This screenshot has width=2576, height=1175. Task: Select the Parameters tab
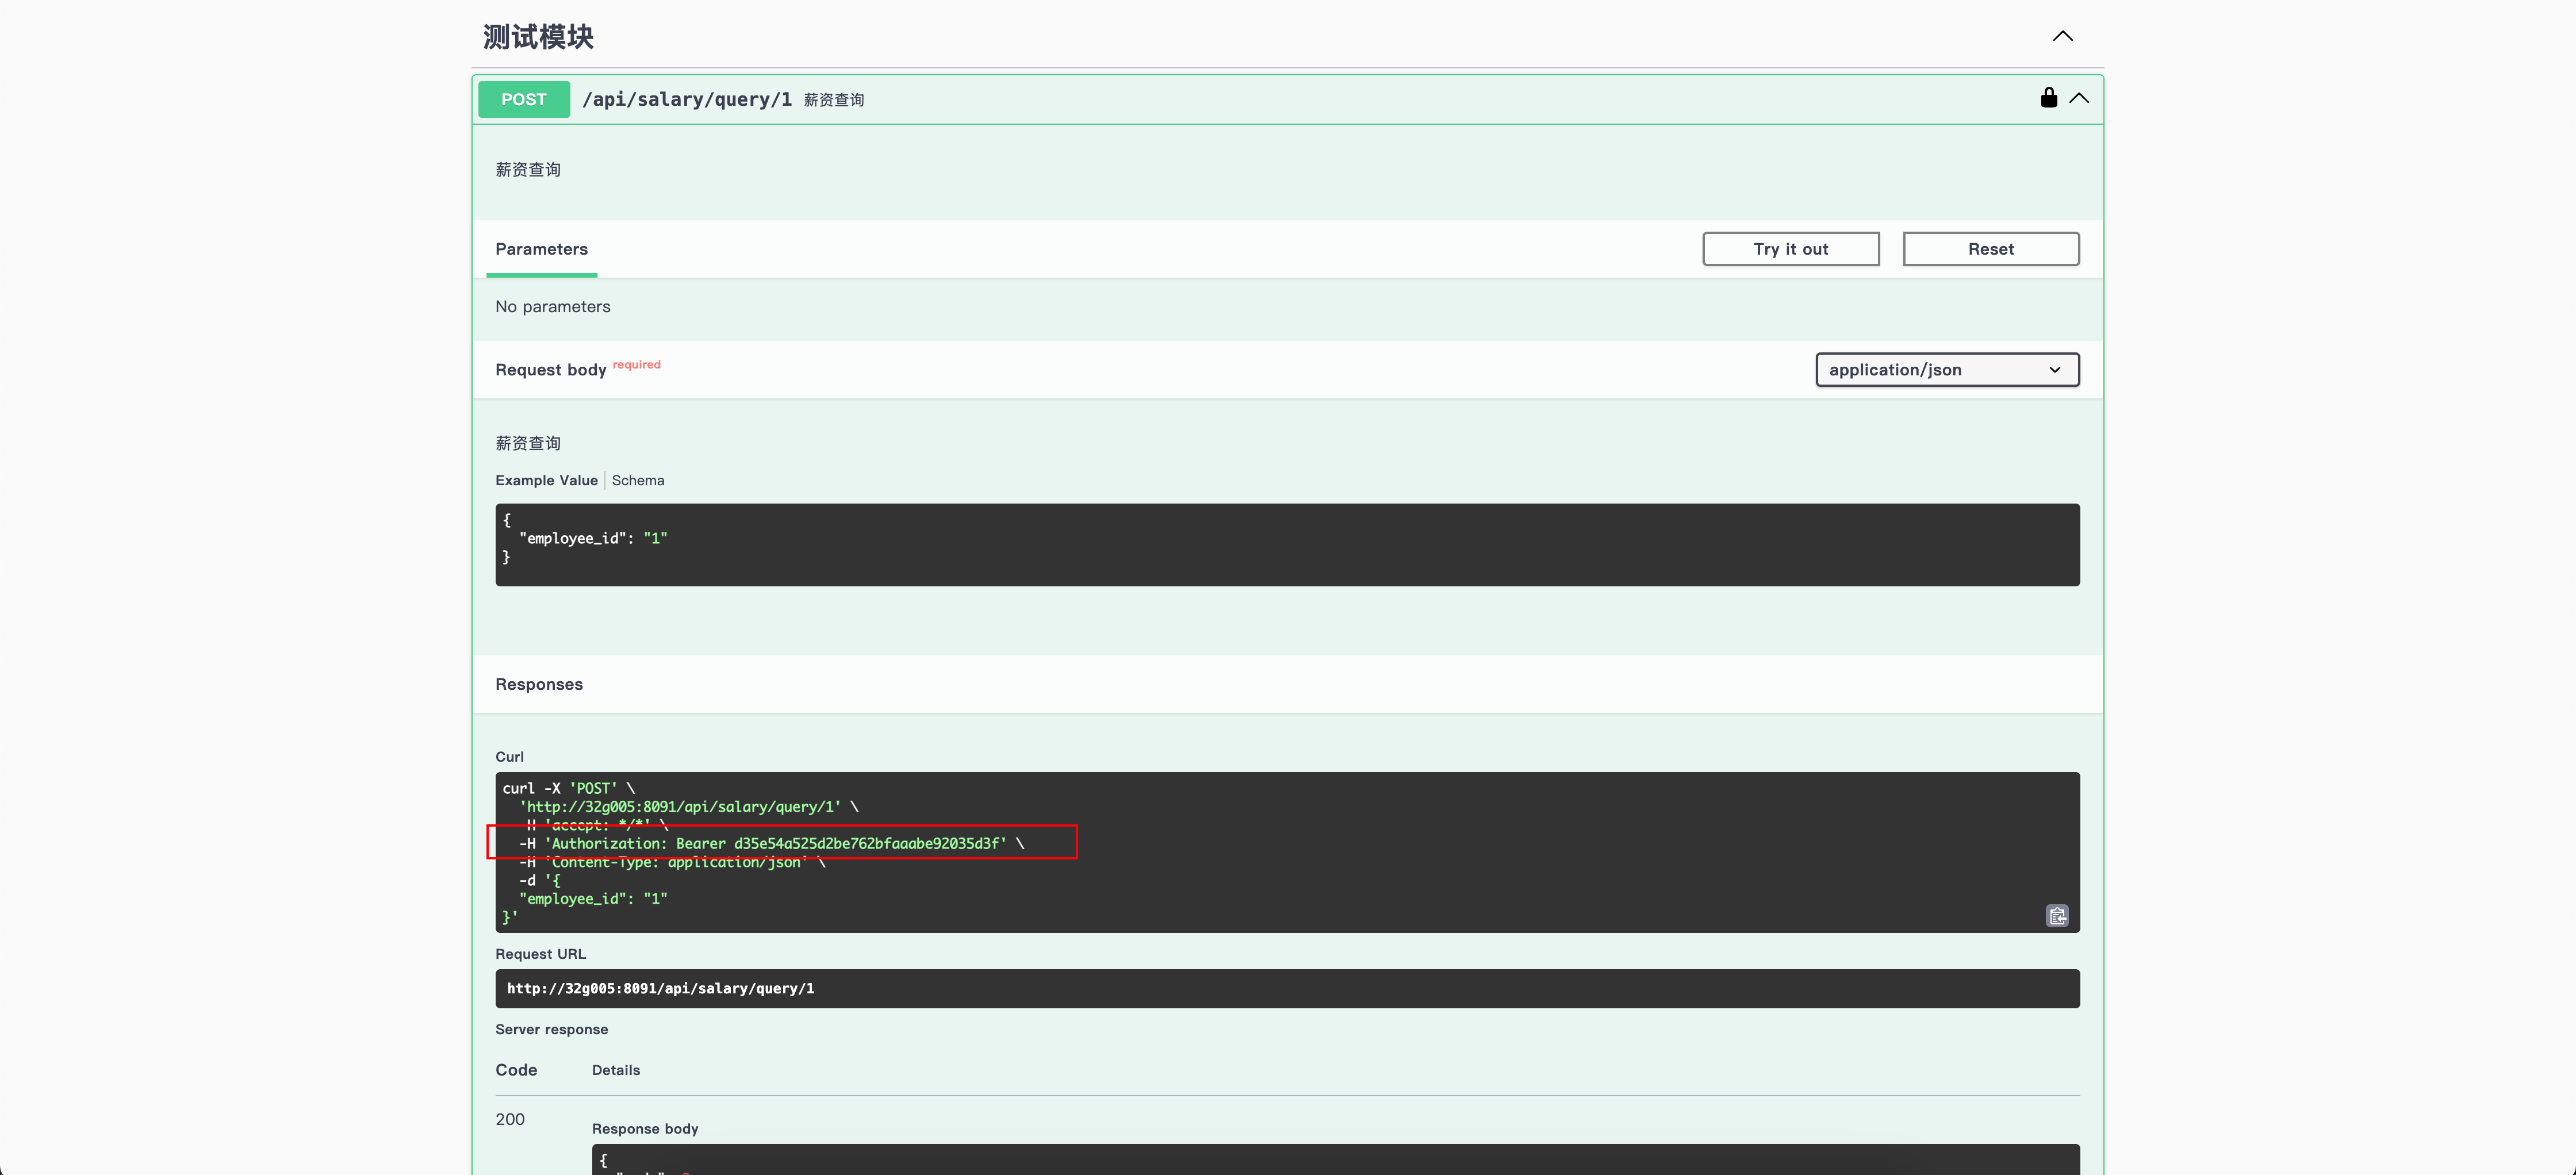tap(541, 249)
